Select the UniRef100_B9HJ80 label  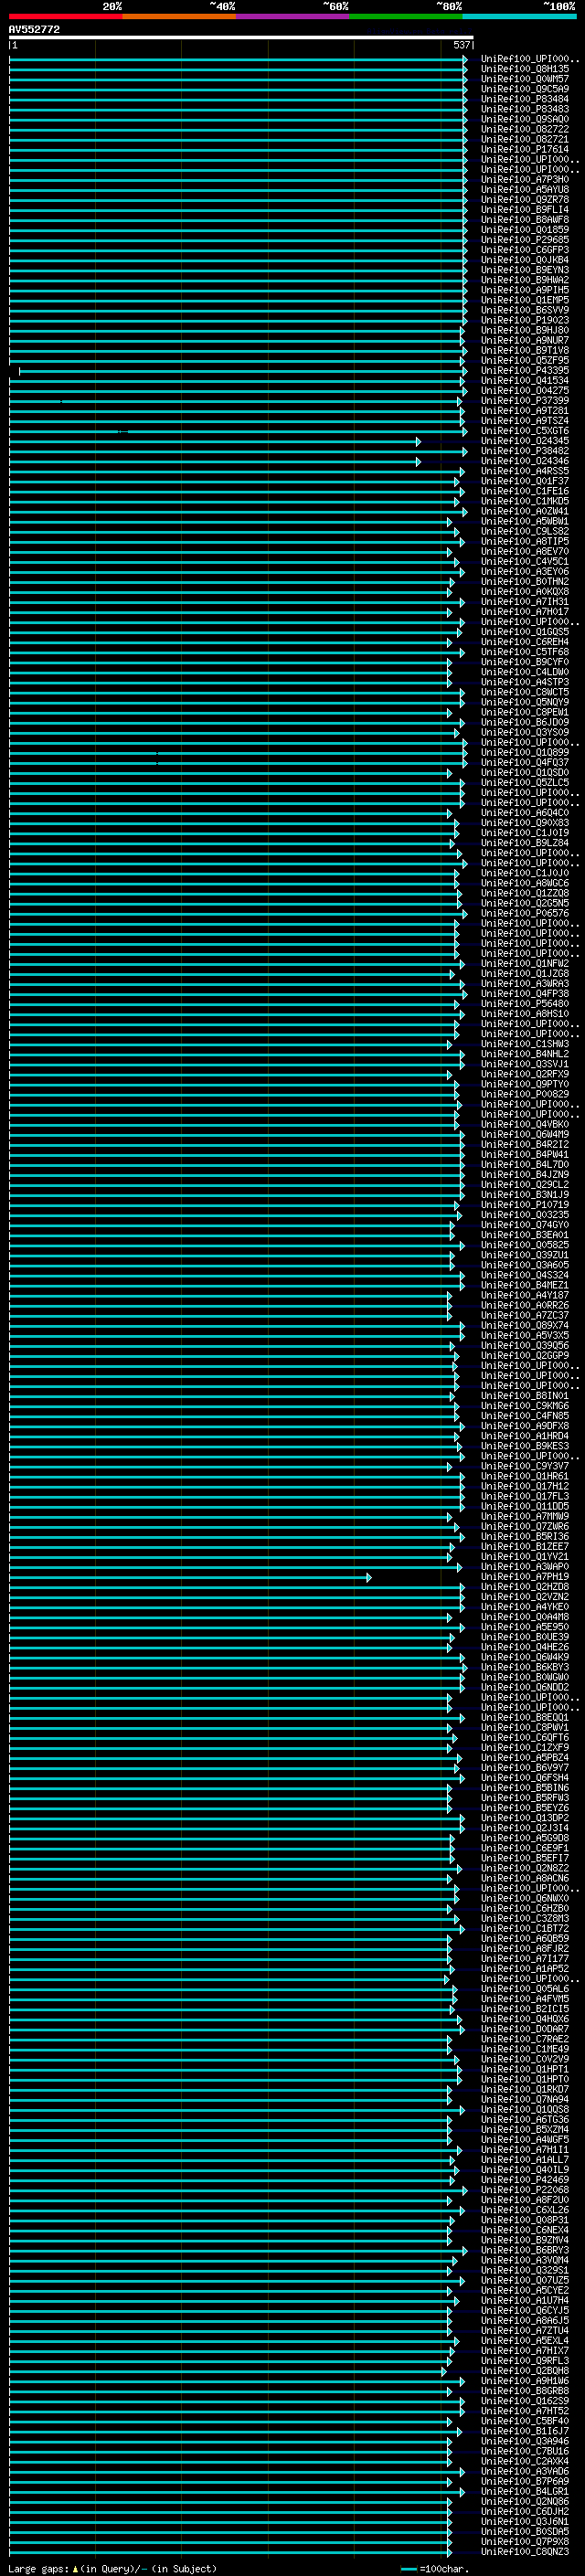[524, 331]
